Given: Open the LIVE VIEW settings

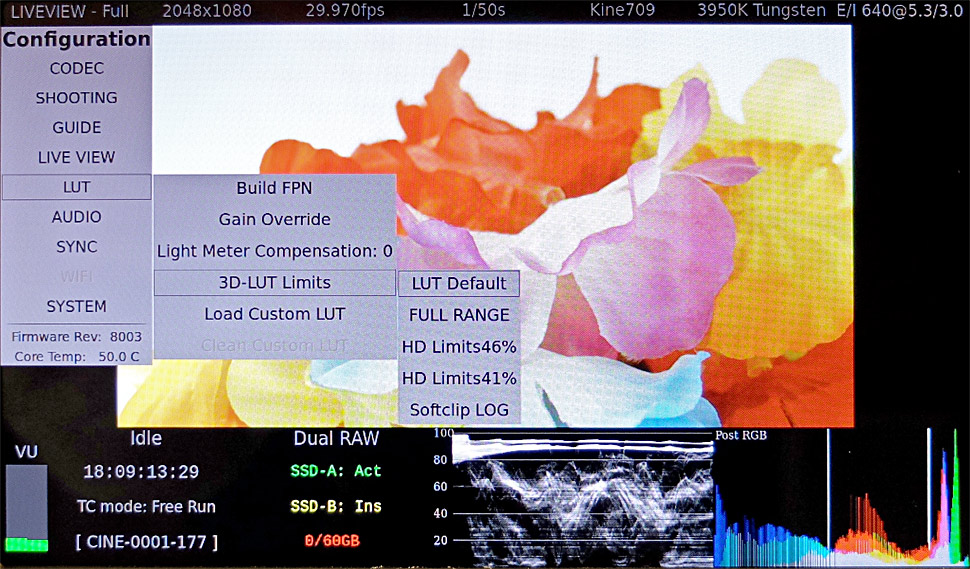Looking at the screenshot, I should click(x=76, y=157).
